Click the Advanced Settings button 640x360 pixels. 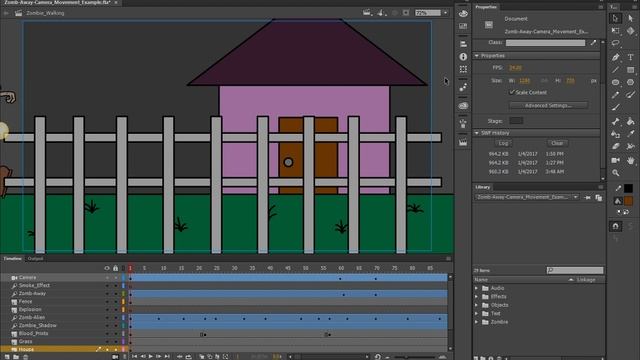point(548,106)
